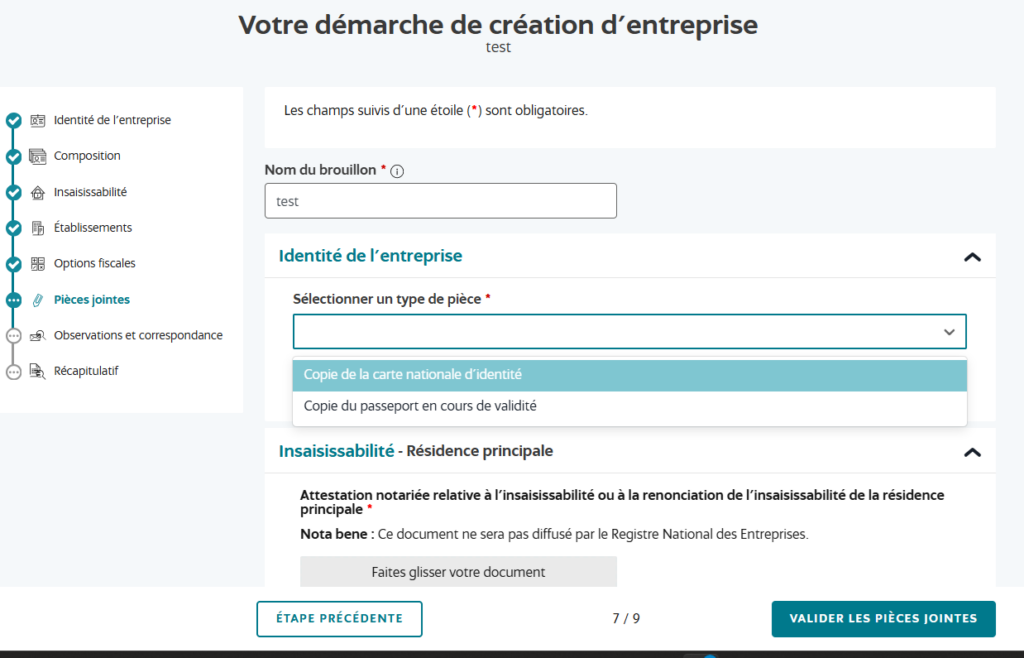Click the Nota bene notice text

point(554,535)
